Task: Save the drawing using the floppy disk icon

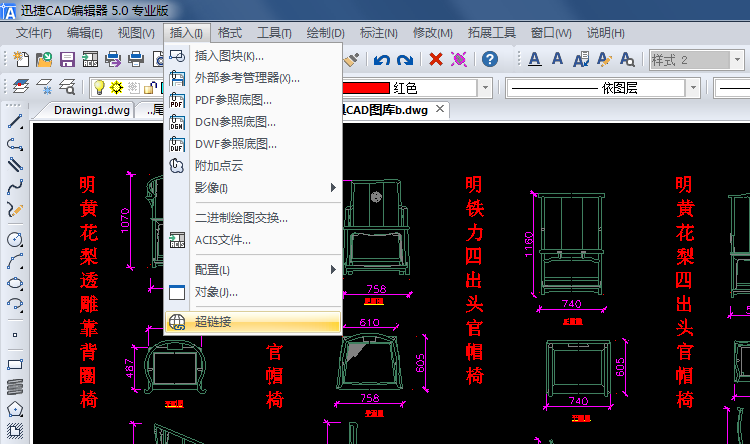Action: coord(67,59)
